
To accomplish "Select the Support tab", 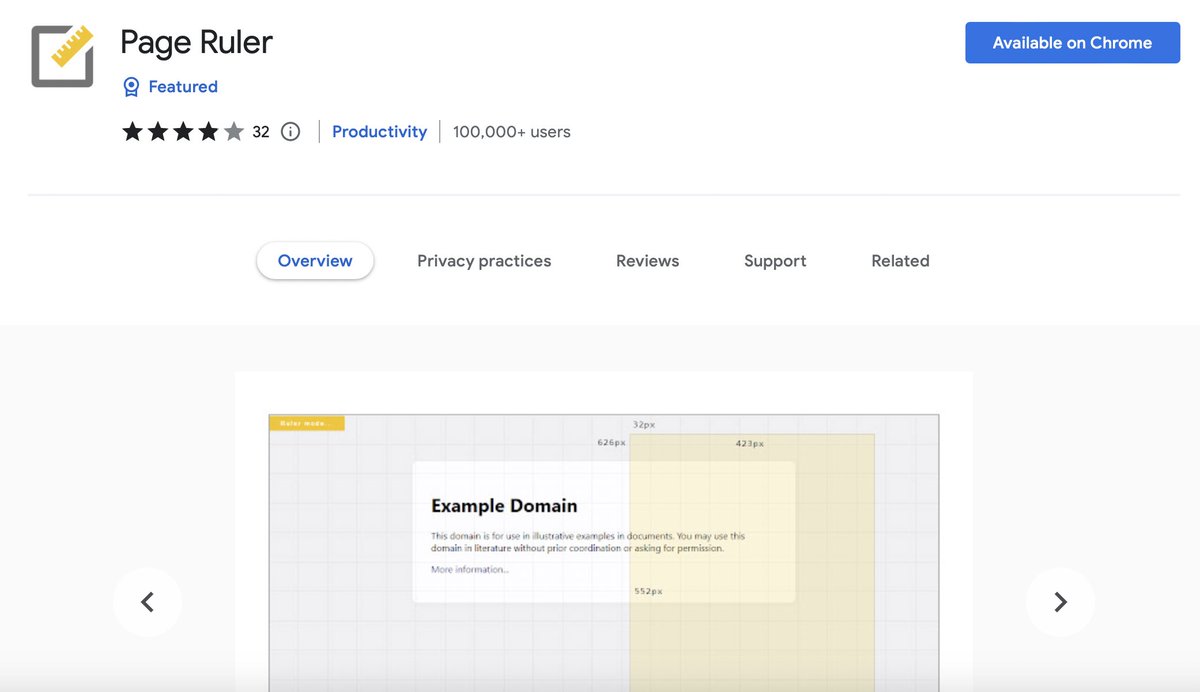I will (775, 260).
